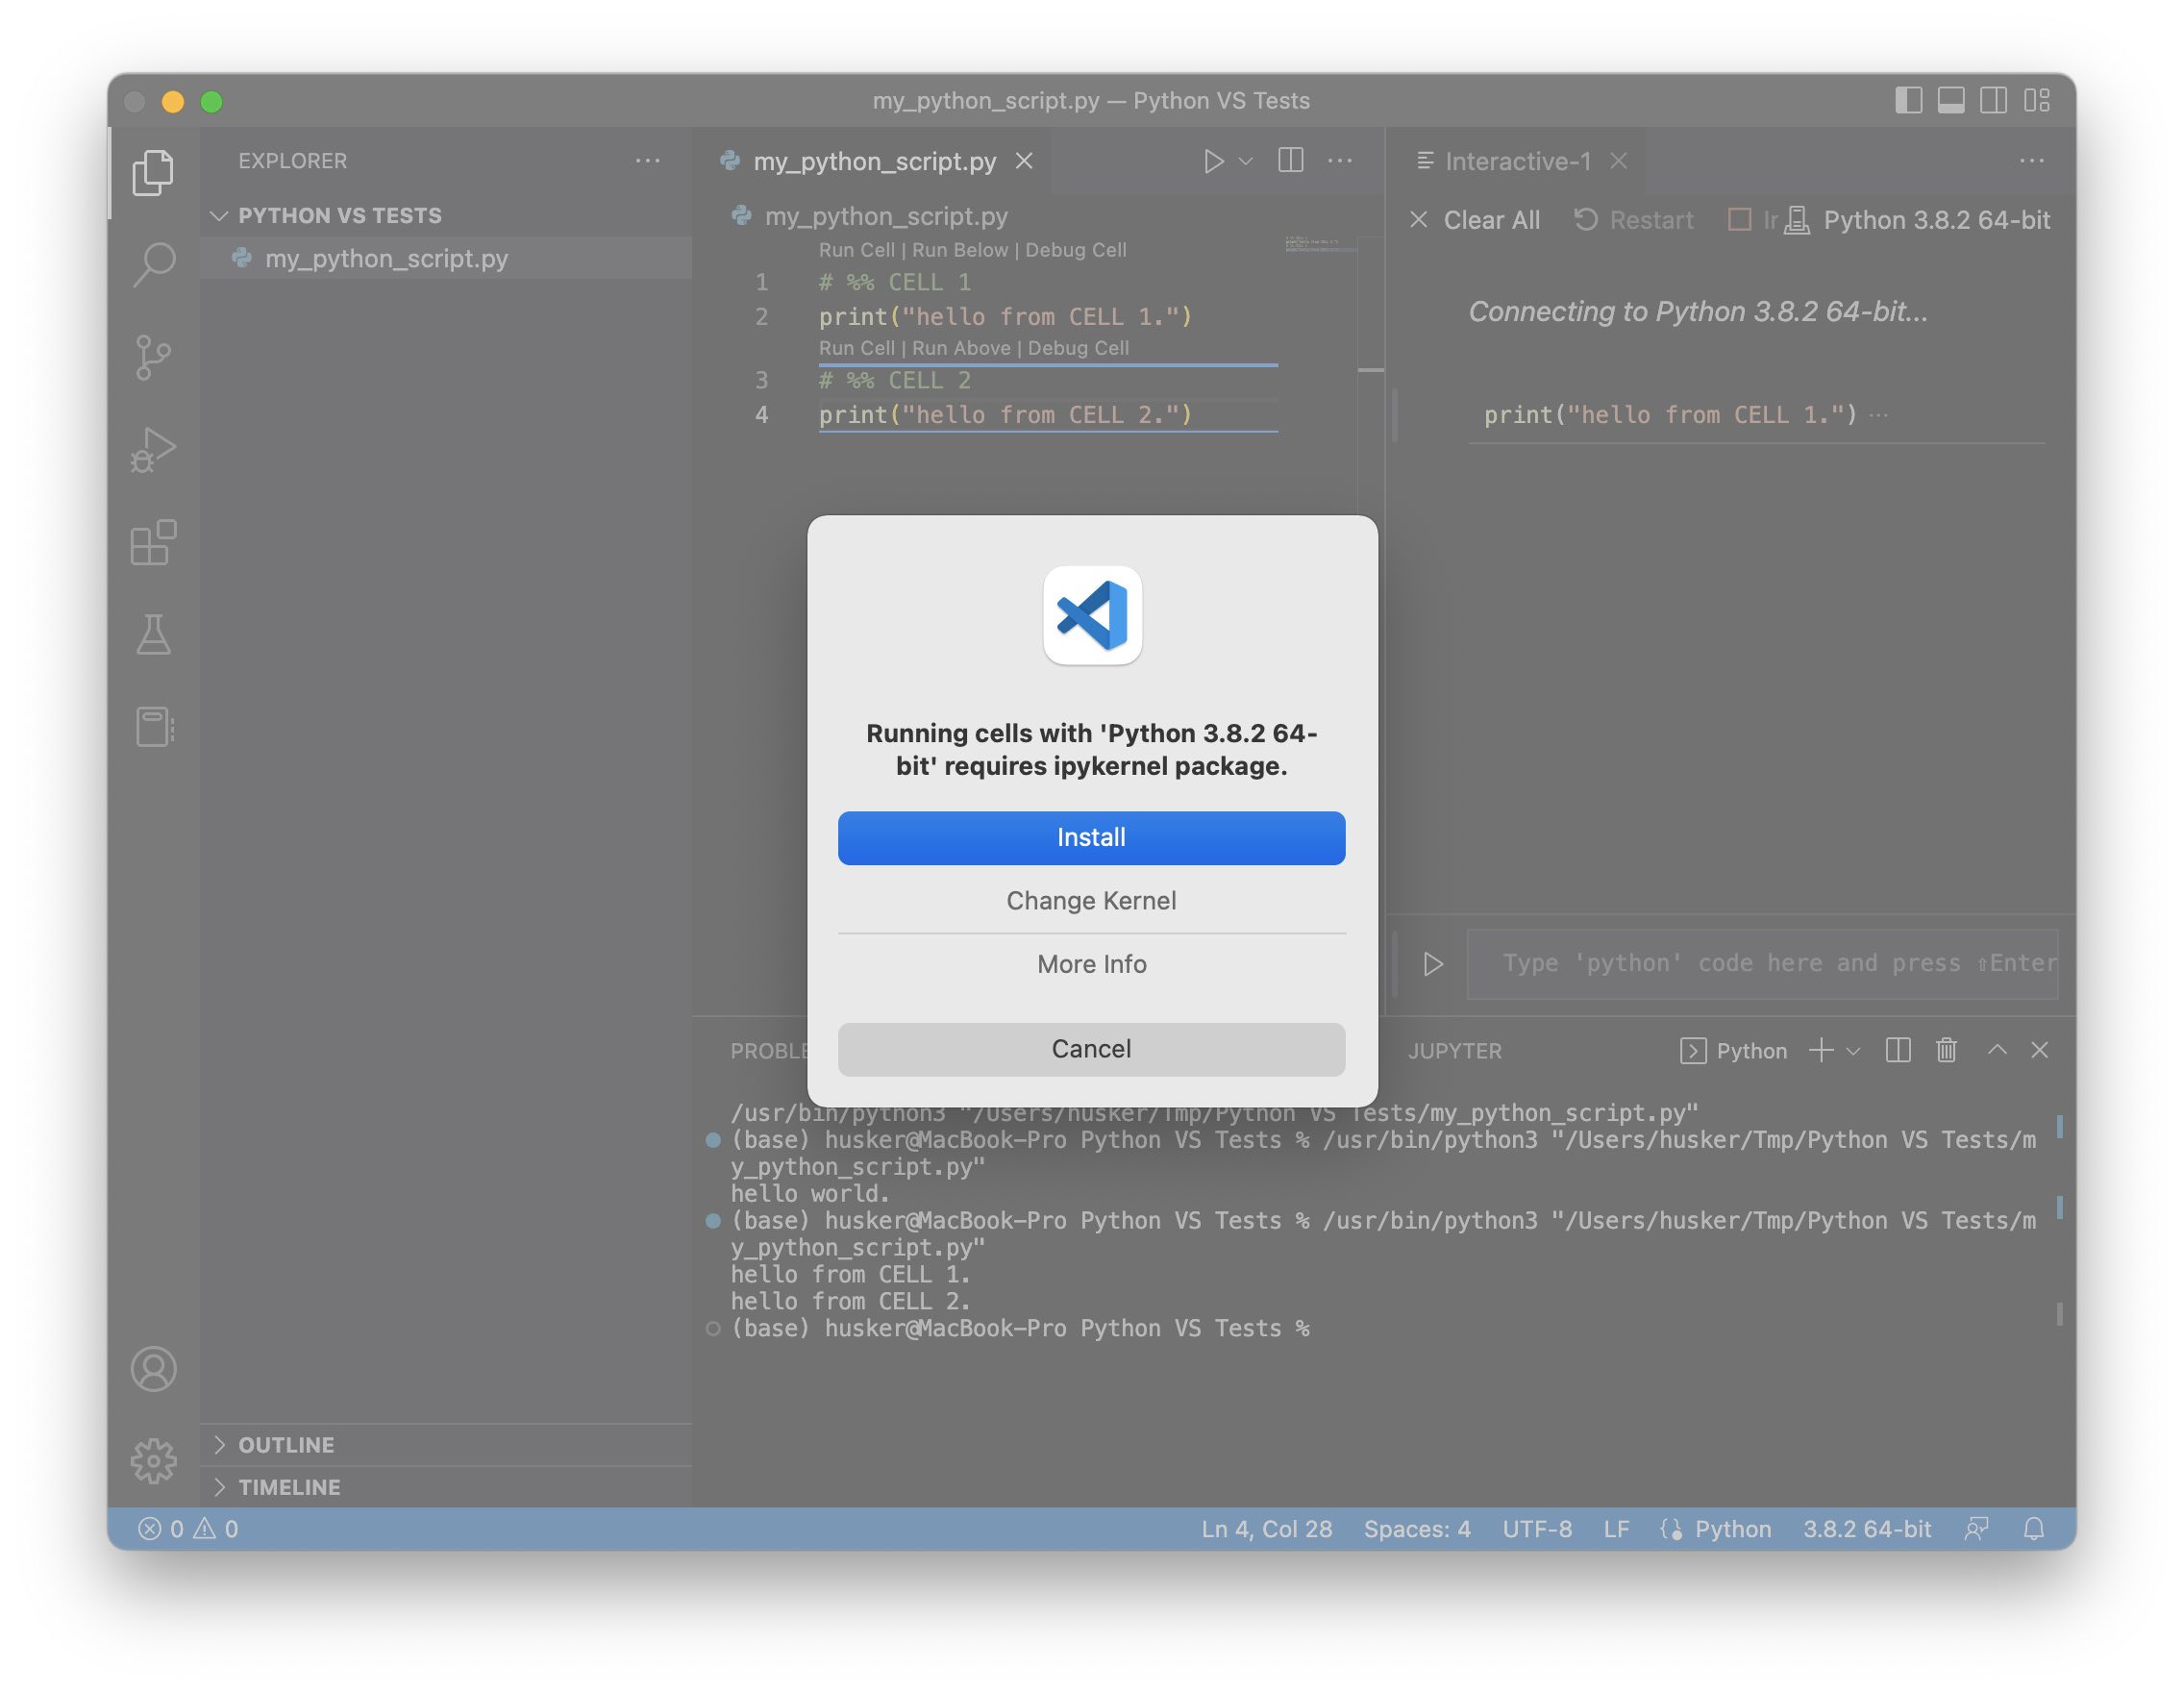Close the Interactive-1 tab
Viewport: 2184px width, 1692px height.
1618,161
